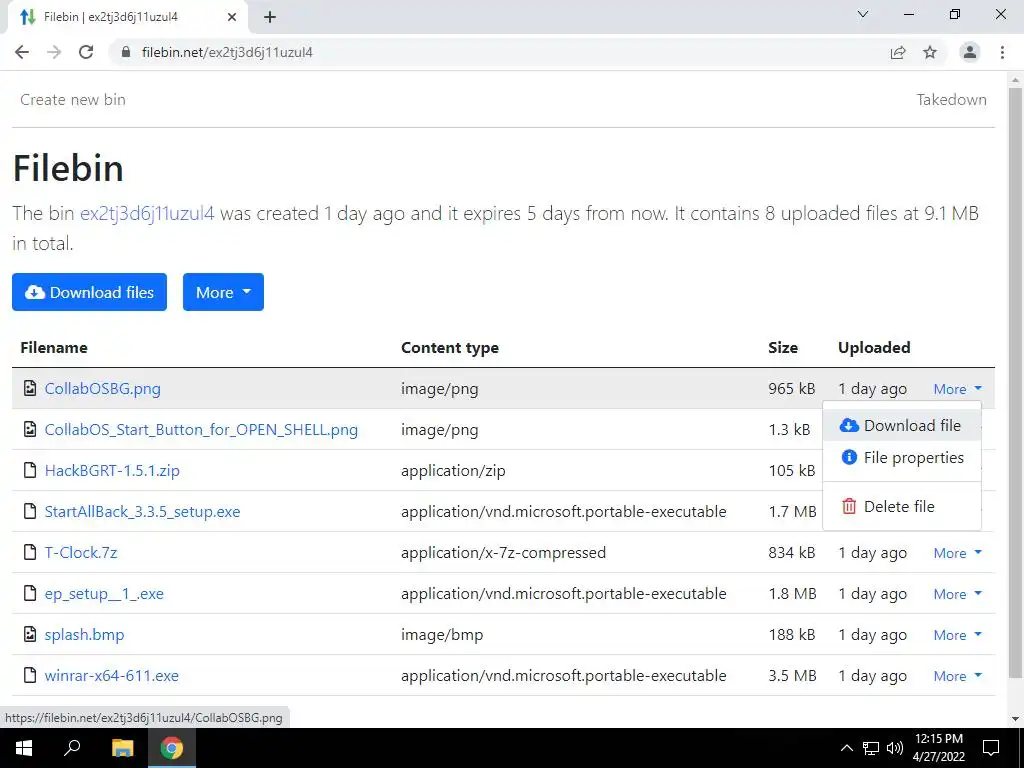Open a new tab with the plus icon
Image resolution: width=1024 pixels, height=768 pixels.
point(270,17)
